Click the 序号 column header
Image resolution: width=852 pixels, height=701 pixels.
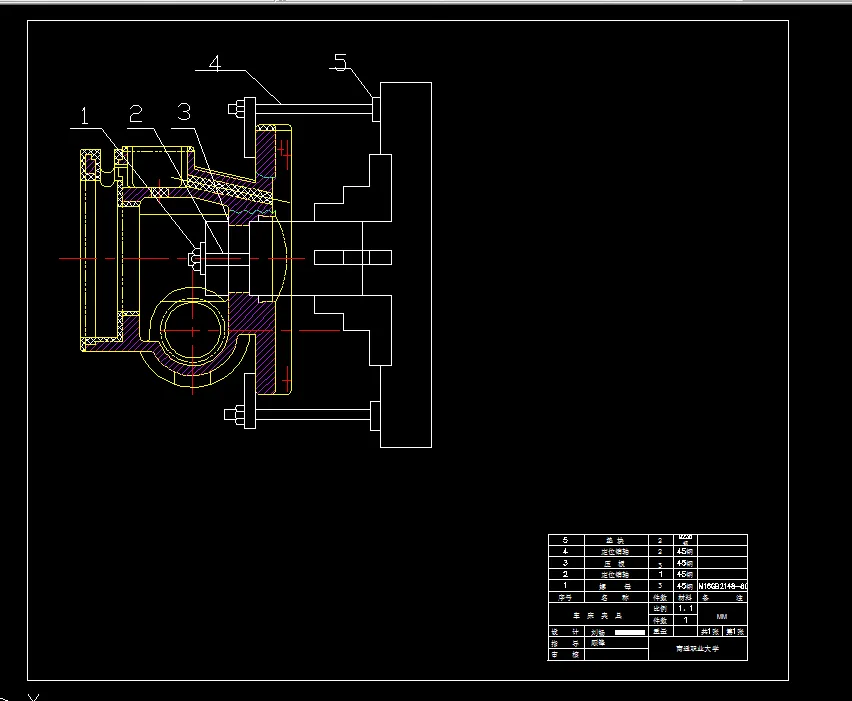[x=566, y=598]
